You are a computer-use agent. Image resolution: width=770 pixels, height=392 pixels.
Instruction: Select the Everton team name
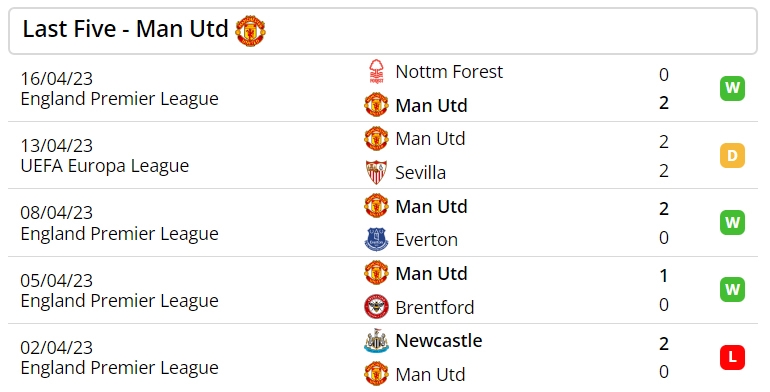pos(426,240)
